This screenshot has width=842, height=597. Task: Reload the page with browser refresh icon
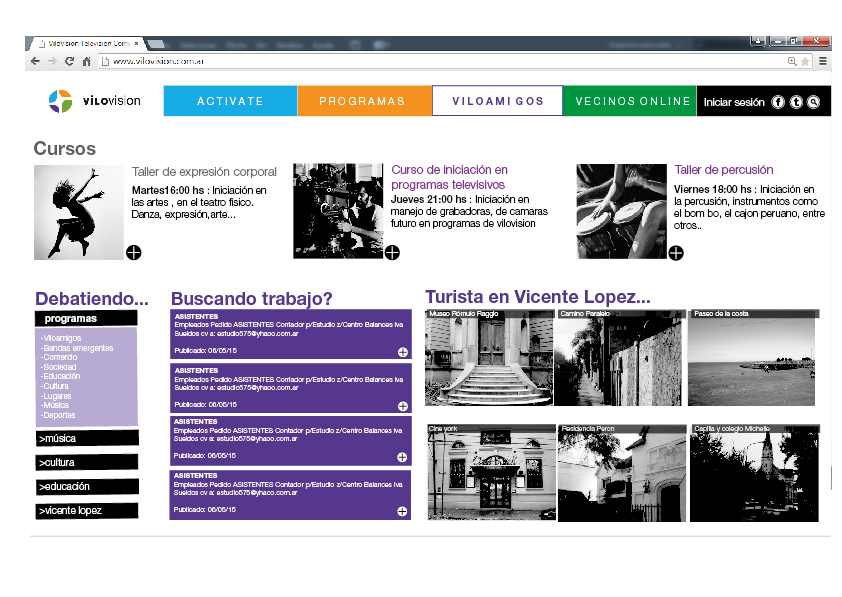pos(69,61)
